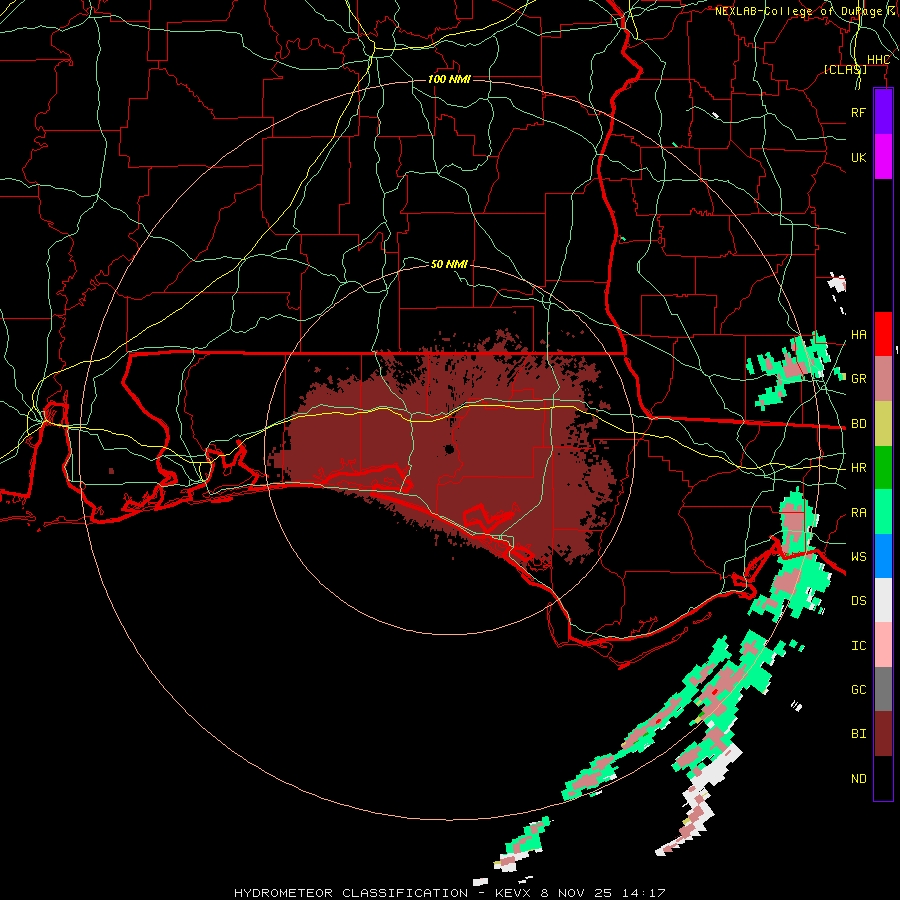Click the GC gray legend swatch
The image size is (900, 900).
tap(883, 689)
